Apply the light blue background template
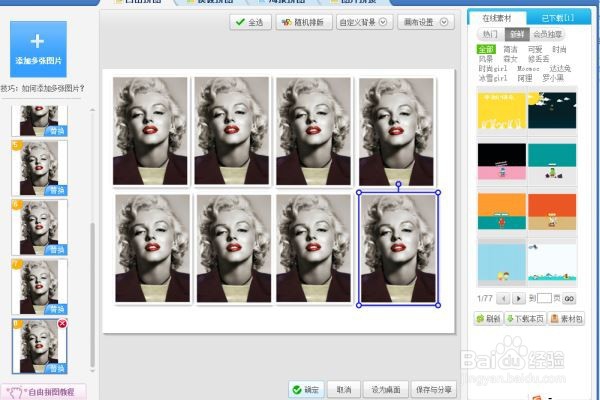Screen dimensions: 600x400 [x=502, y=263]
